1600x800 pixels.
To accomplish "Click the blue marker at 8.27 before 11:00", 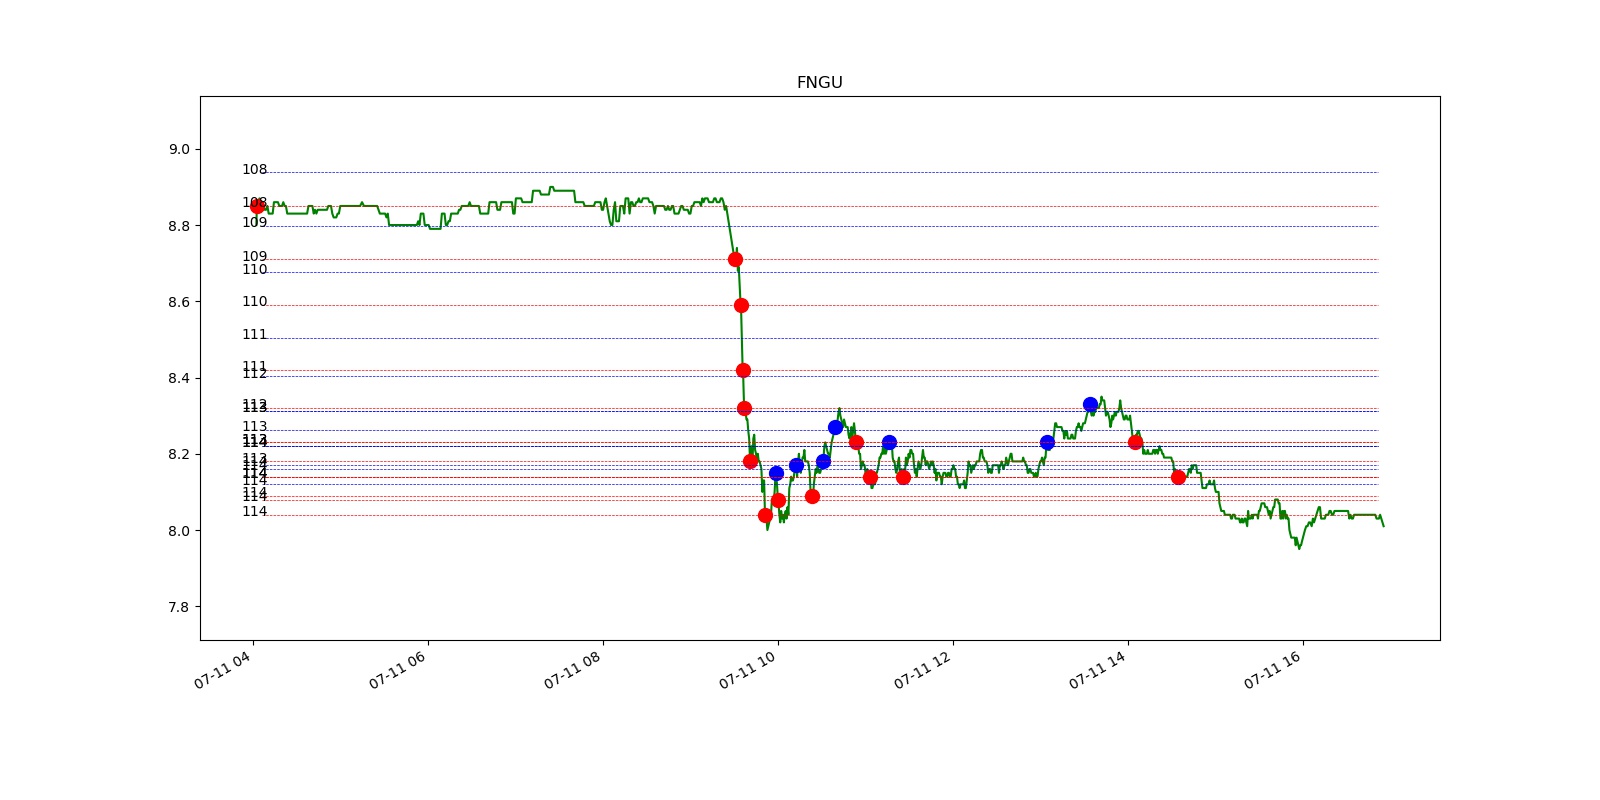I will point(835,427).
